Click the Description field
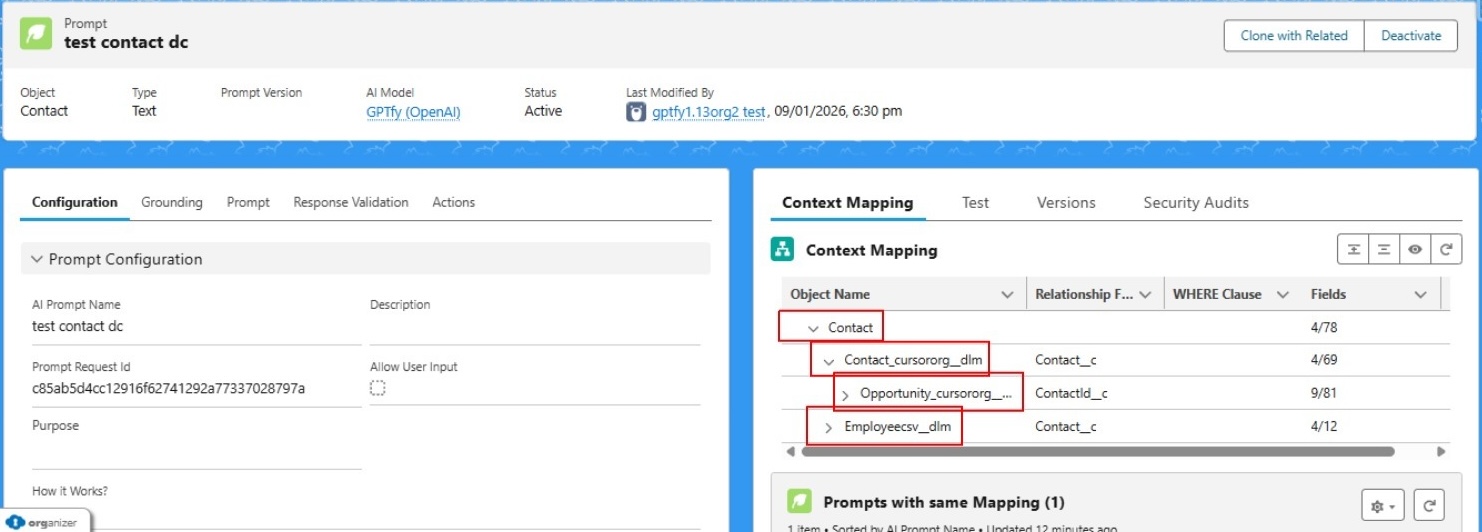 [x=535, y=329]
